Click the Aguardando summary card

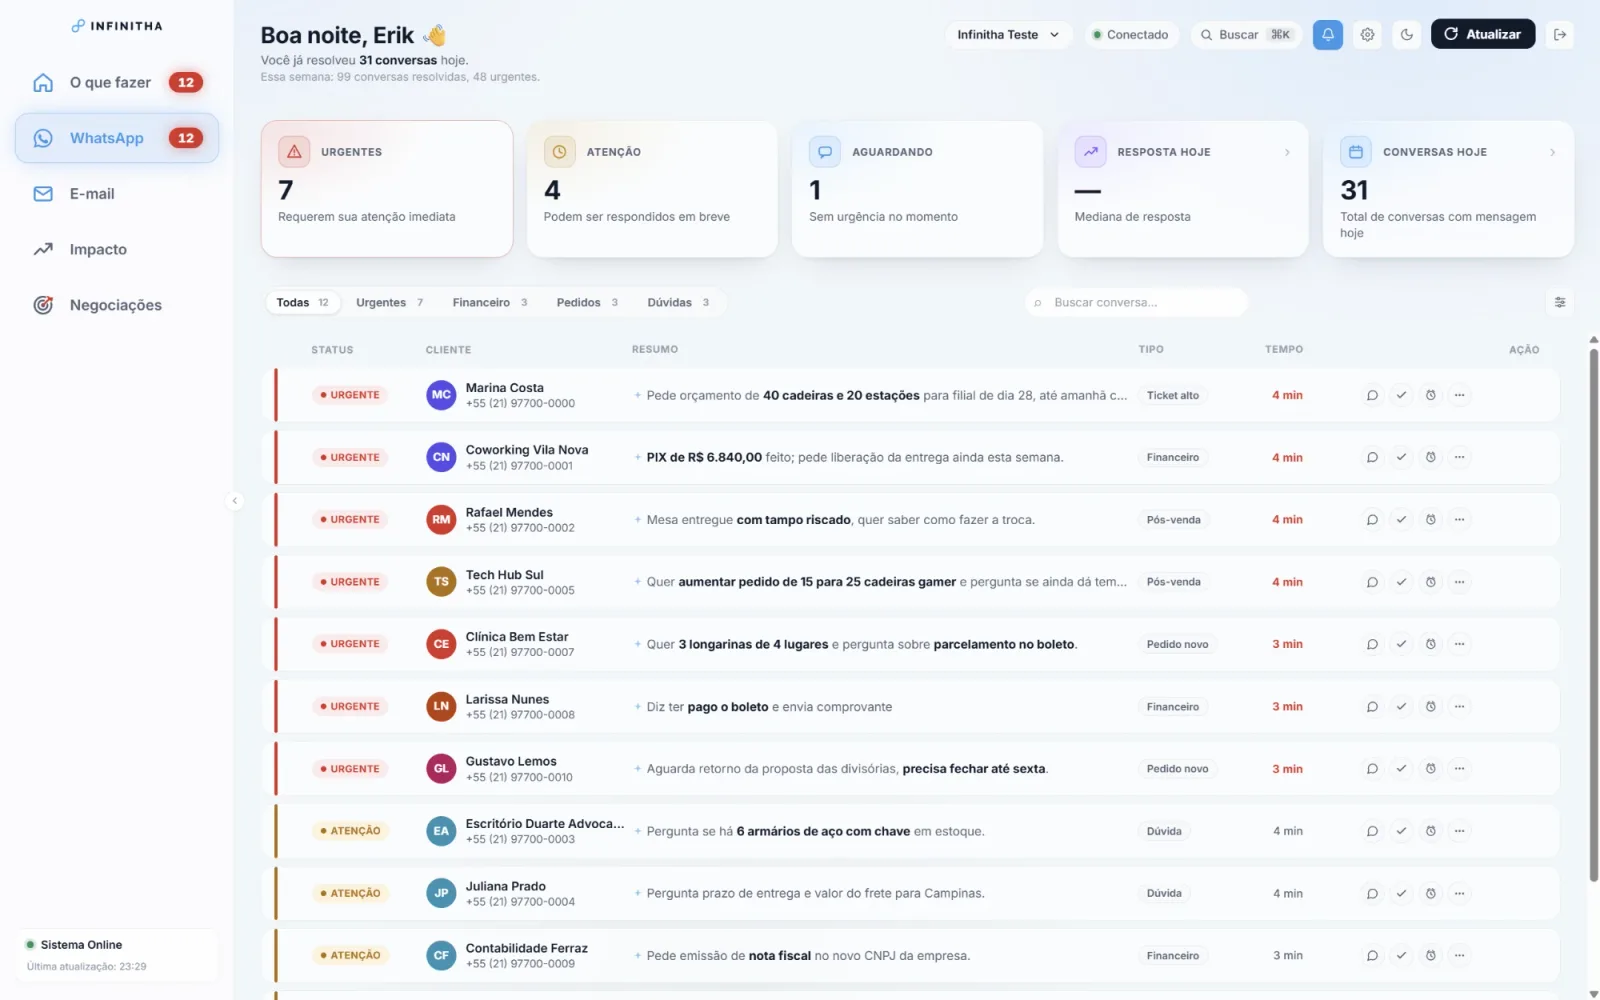click(917, 189)
